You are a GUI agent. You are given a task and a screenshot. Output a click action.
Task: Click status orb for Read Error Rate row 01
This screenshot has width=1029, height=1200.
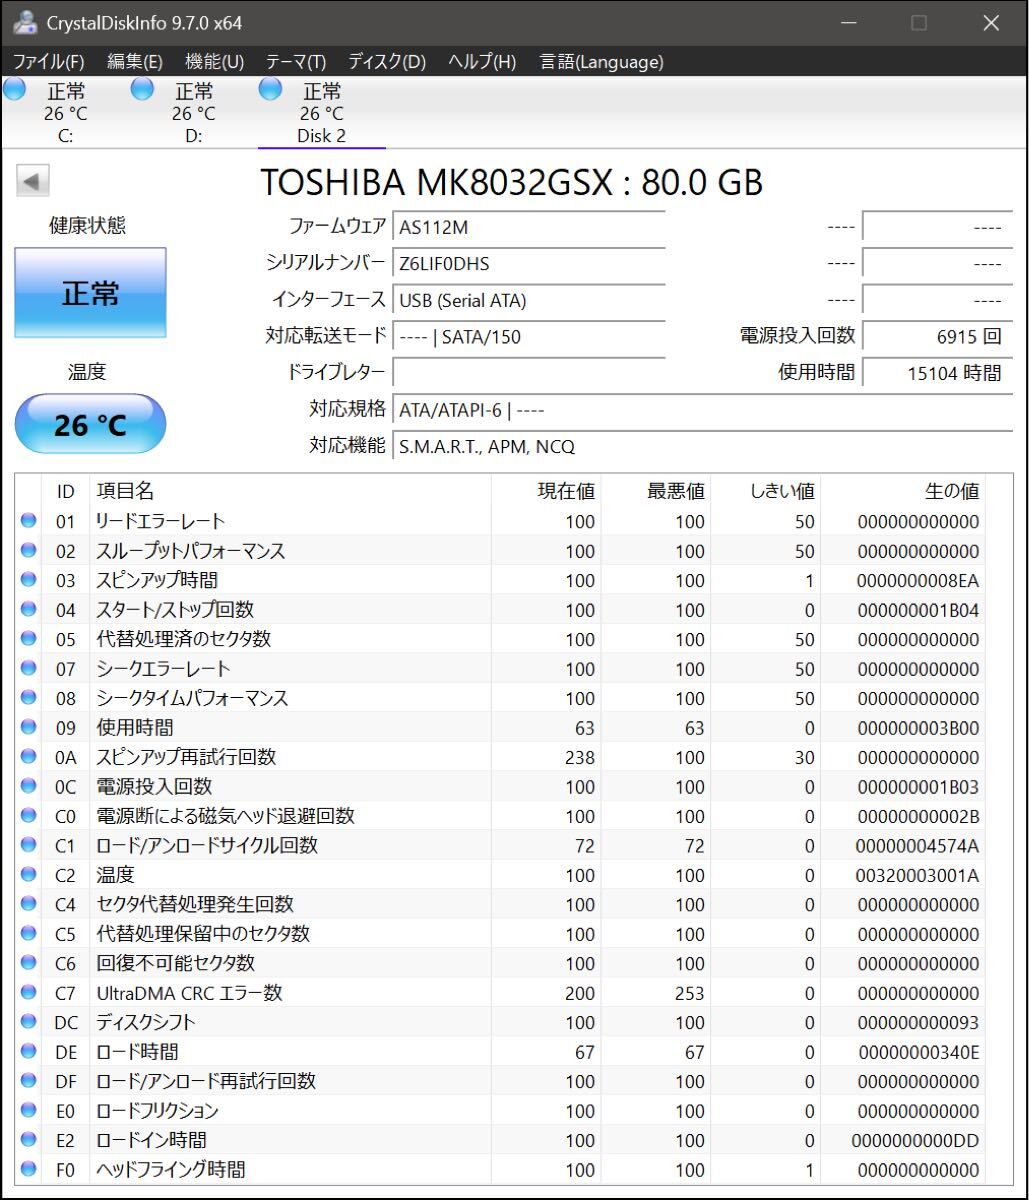(28, 521)
